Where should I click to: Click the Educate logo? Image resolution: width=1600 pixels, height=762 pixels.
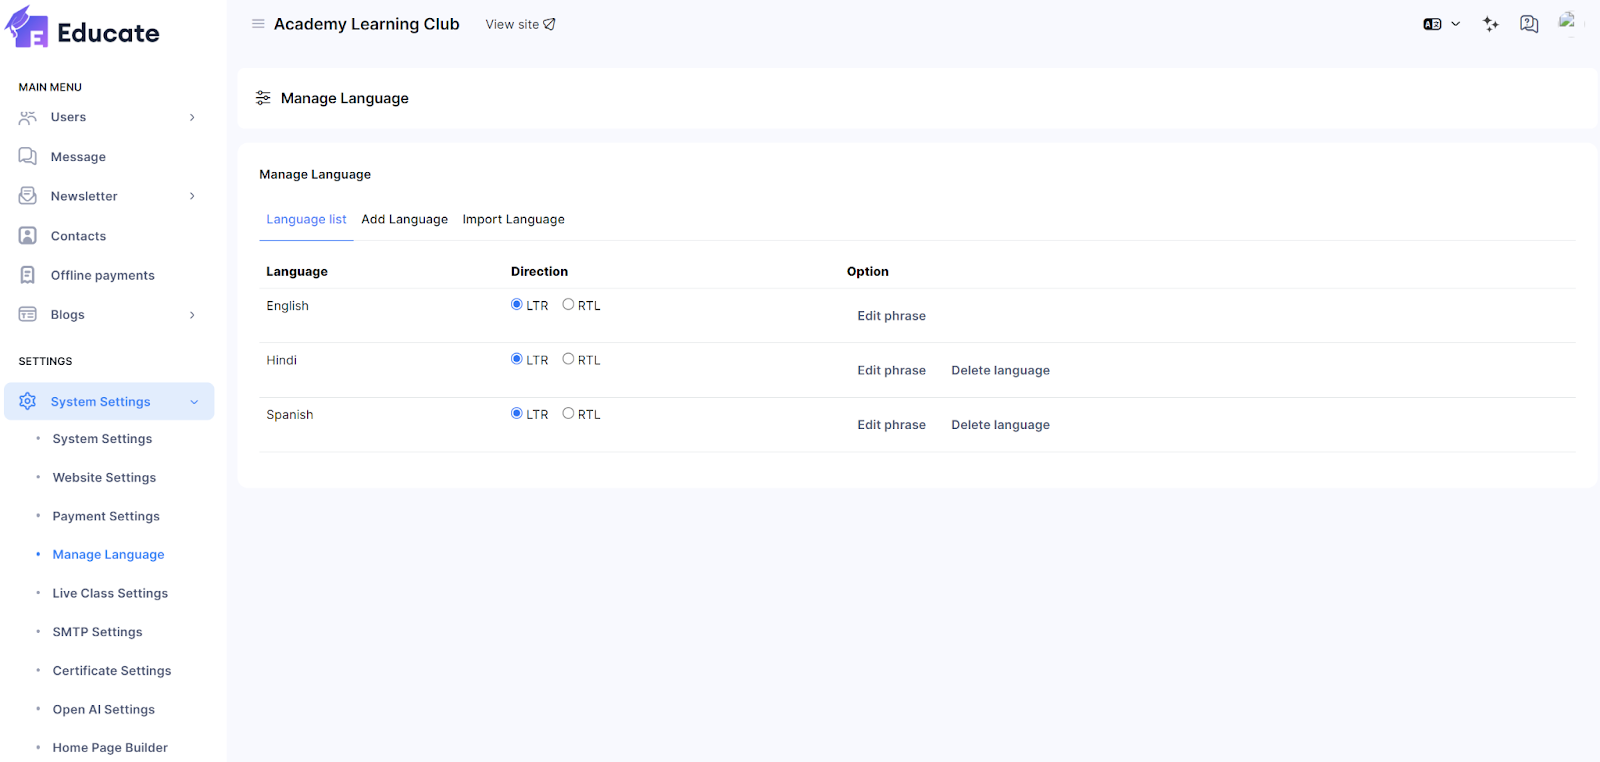[83, 29]
